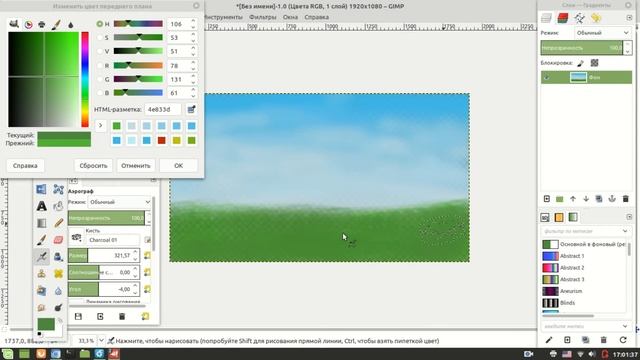Image resolution: width=640 pixels, height=360 pixels.
Task: Click the Справка button in color dialog
Action: coord(25,166)
